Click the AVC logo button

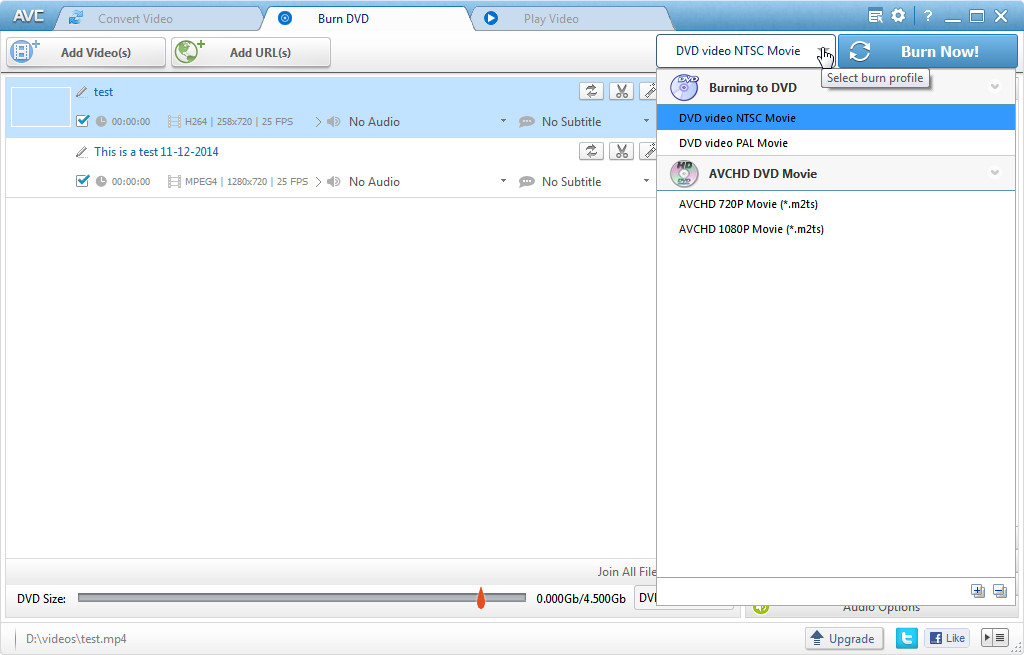[x=28, y=16]
